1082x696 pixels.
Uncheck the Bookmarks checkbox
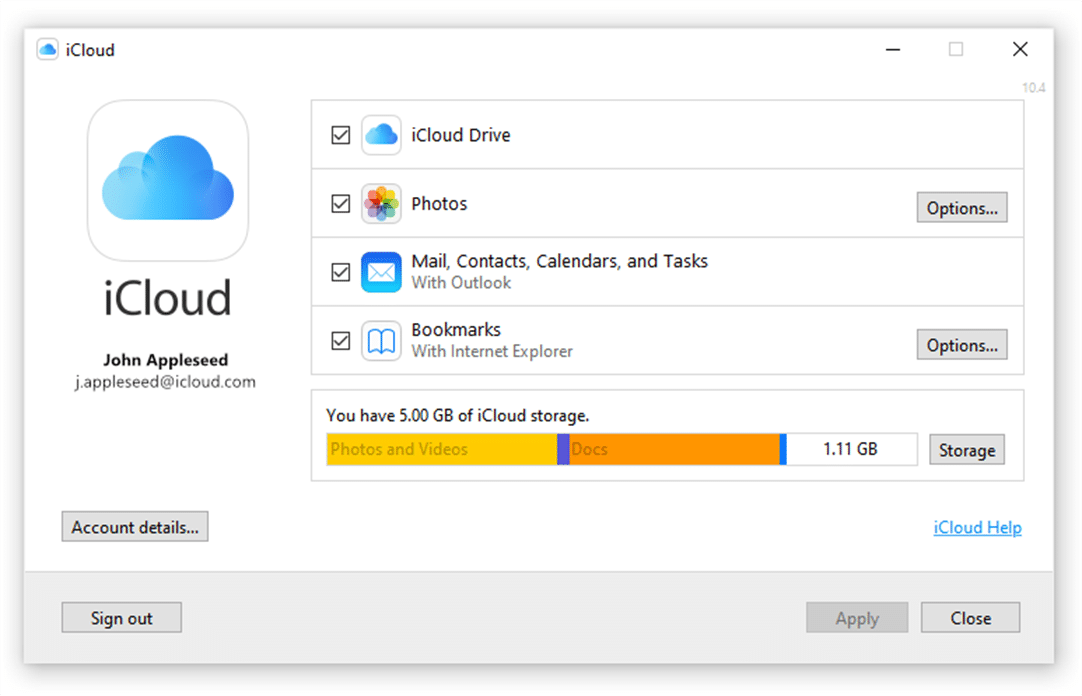coord(340,341)
